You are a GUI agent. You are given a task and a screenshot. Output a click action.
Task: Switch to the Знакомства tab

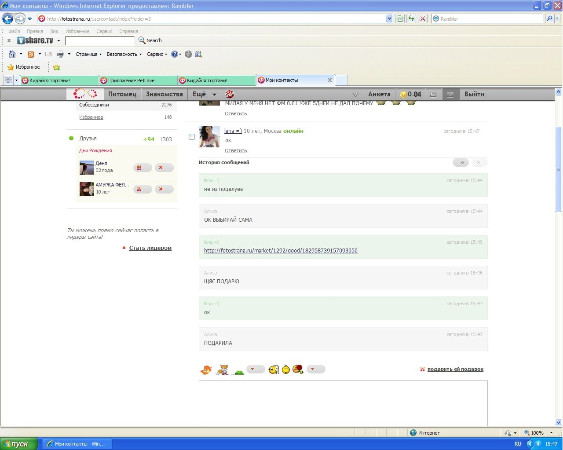[x=164, y=94]
